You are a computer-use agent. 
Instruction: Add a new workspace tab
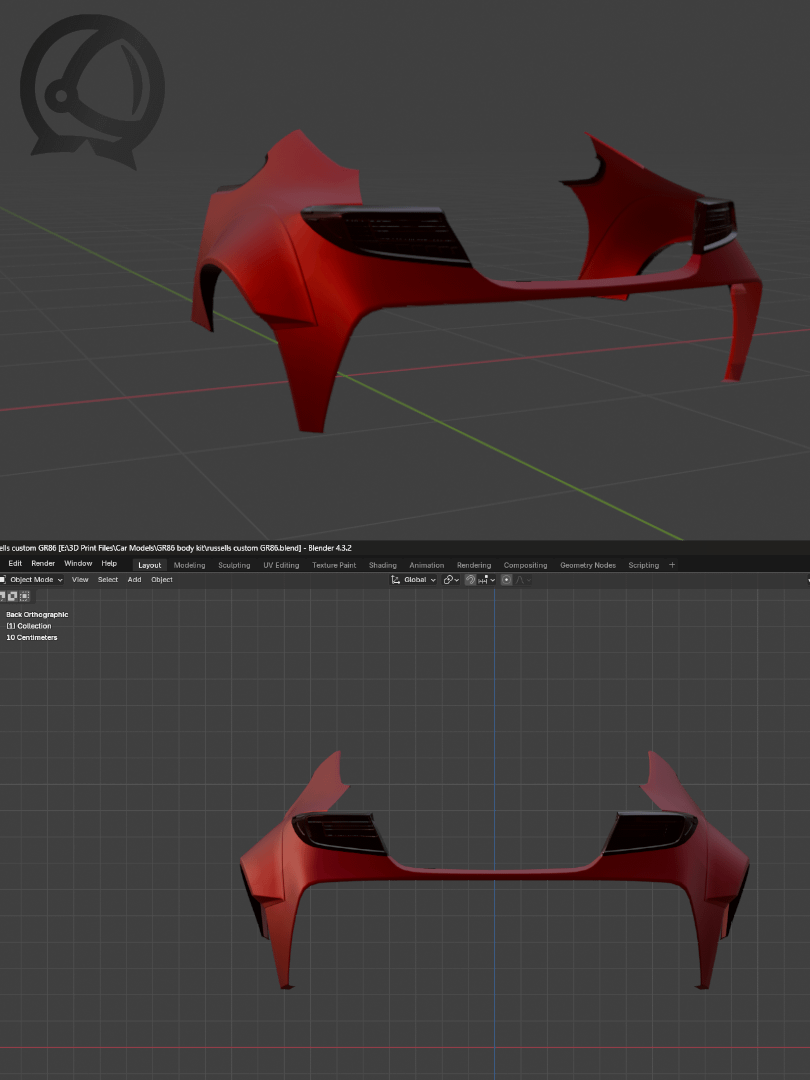[672, 565]
